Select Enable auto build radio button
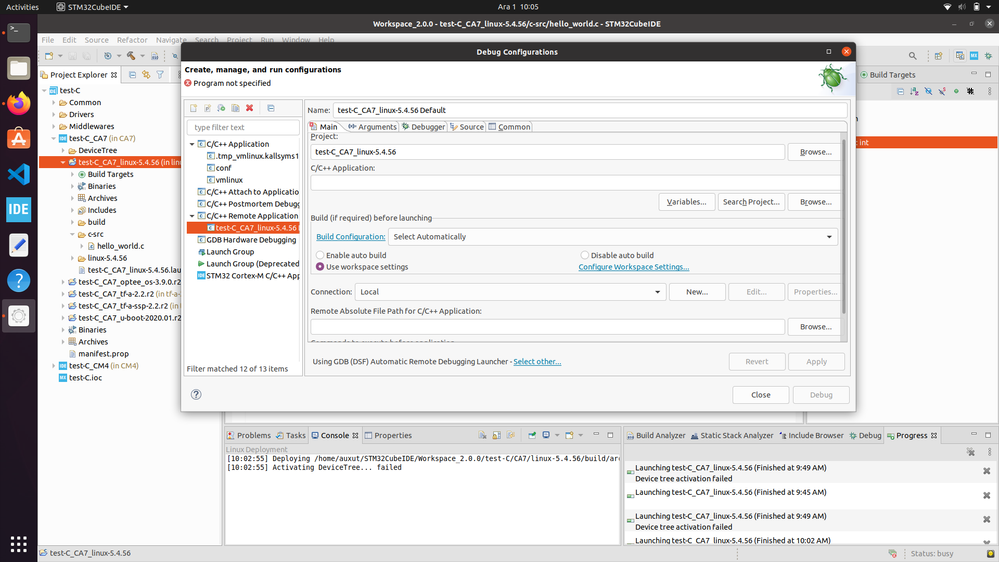This screenshot has height=562, width=999. [x=320, y=255]
